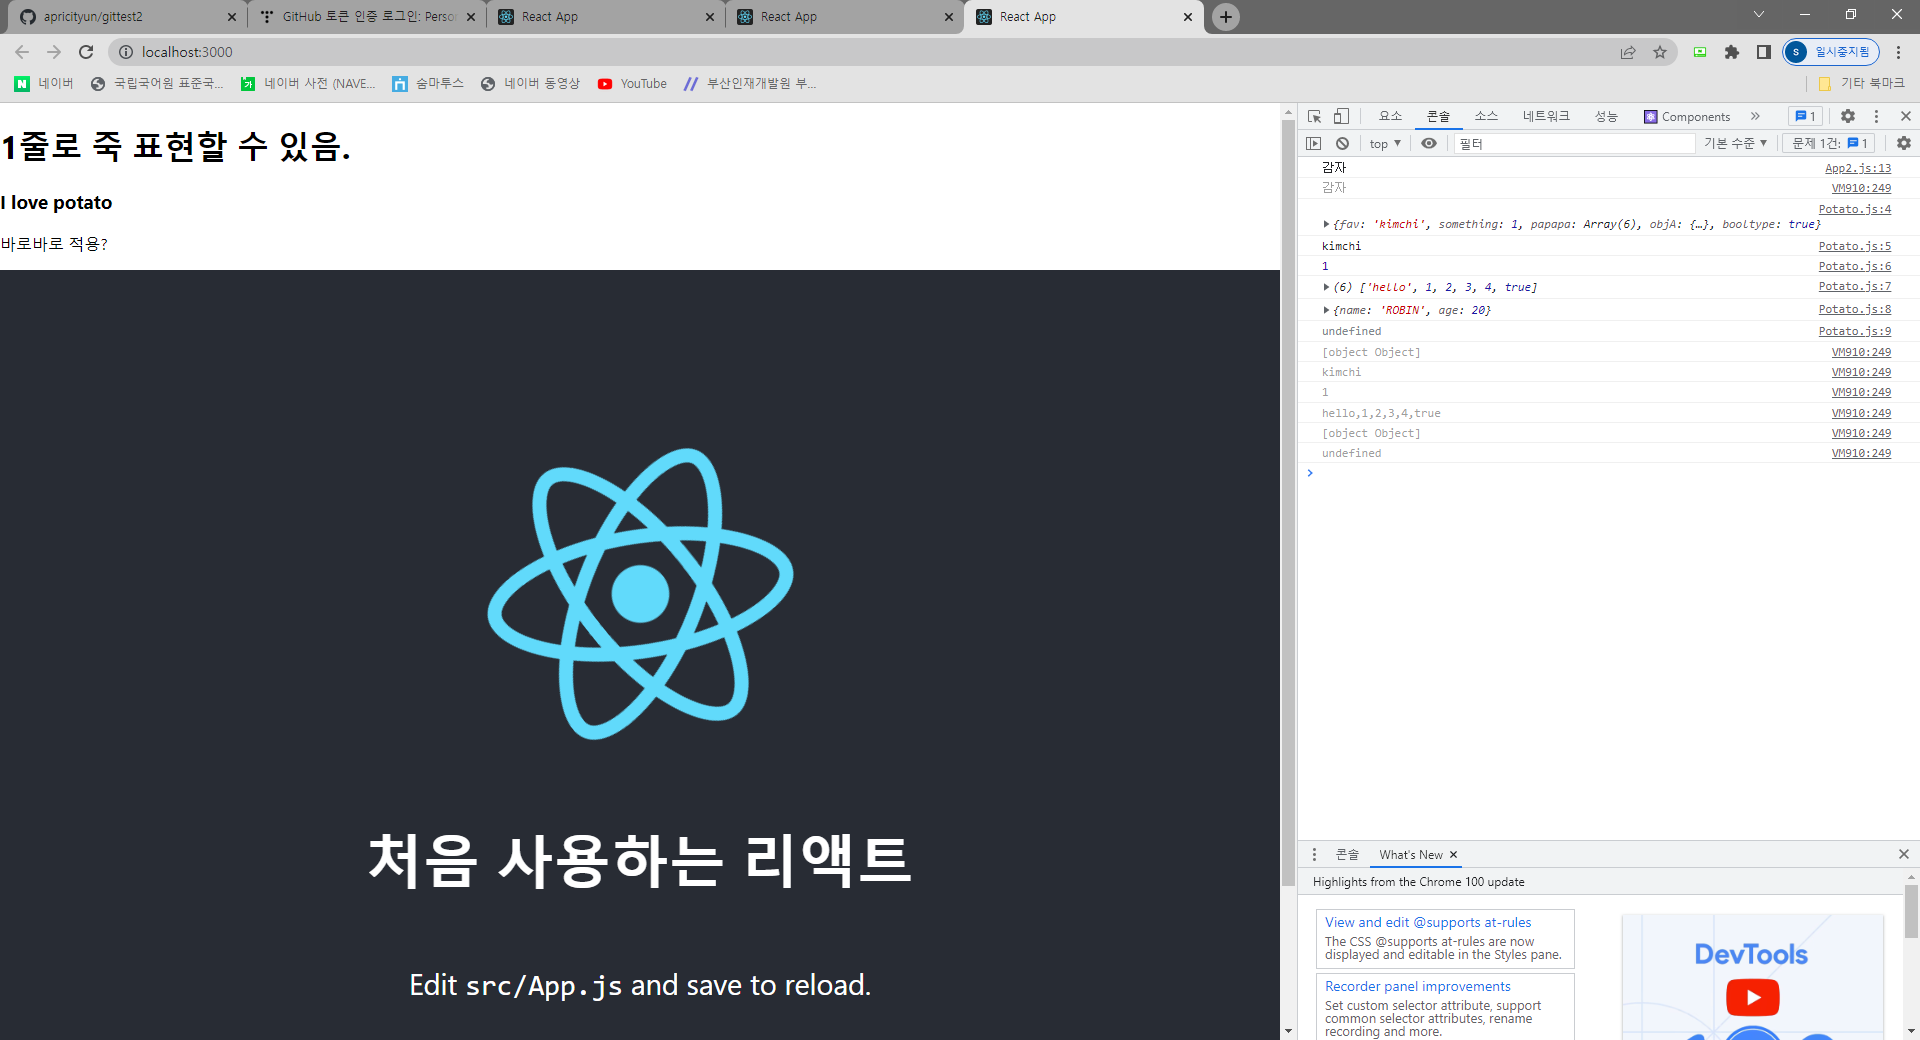Go back with the browser back arrow
This screenshot has height=1040, width=1920.
[x=22, y=52]
